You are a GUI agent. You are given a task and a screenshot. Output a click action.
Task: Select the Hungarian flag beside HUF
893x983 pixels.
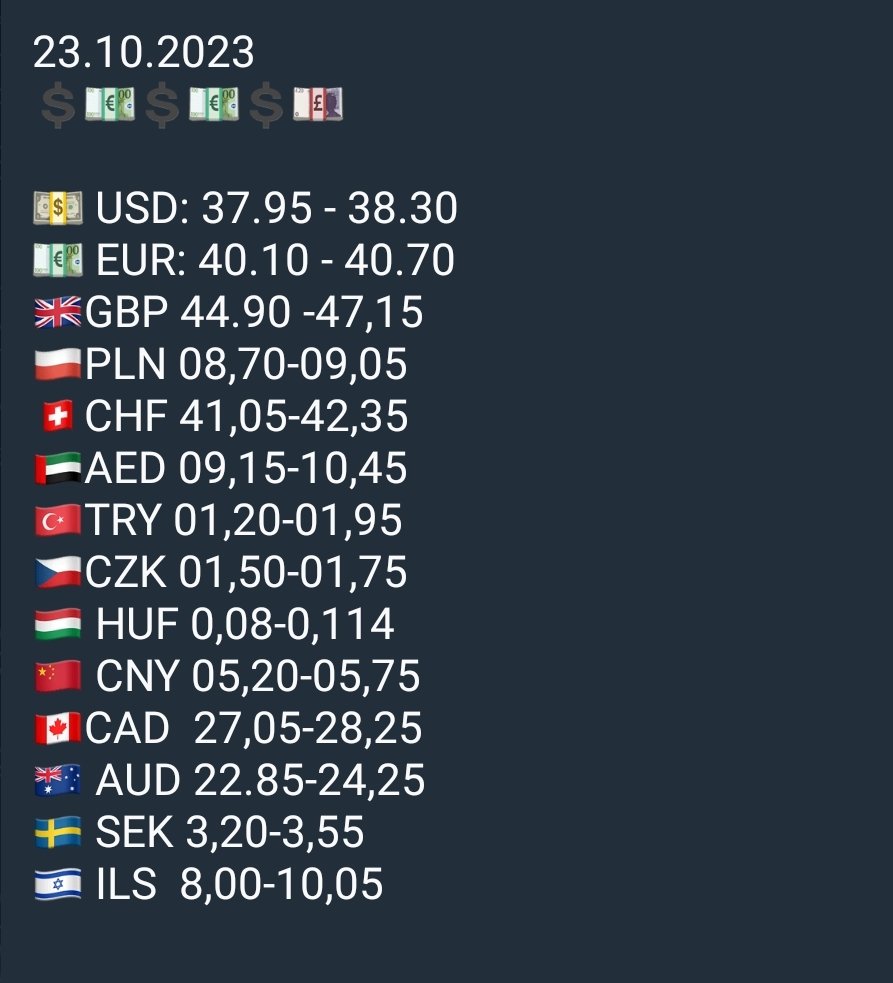[58, 625]
